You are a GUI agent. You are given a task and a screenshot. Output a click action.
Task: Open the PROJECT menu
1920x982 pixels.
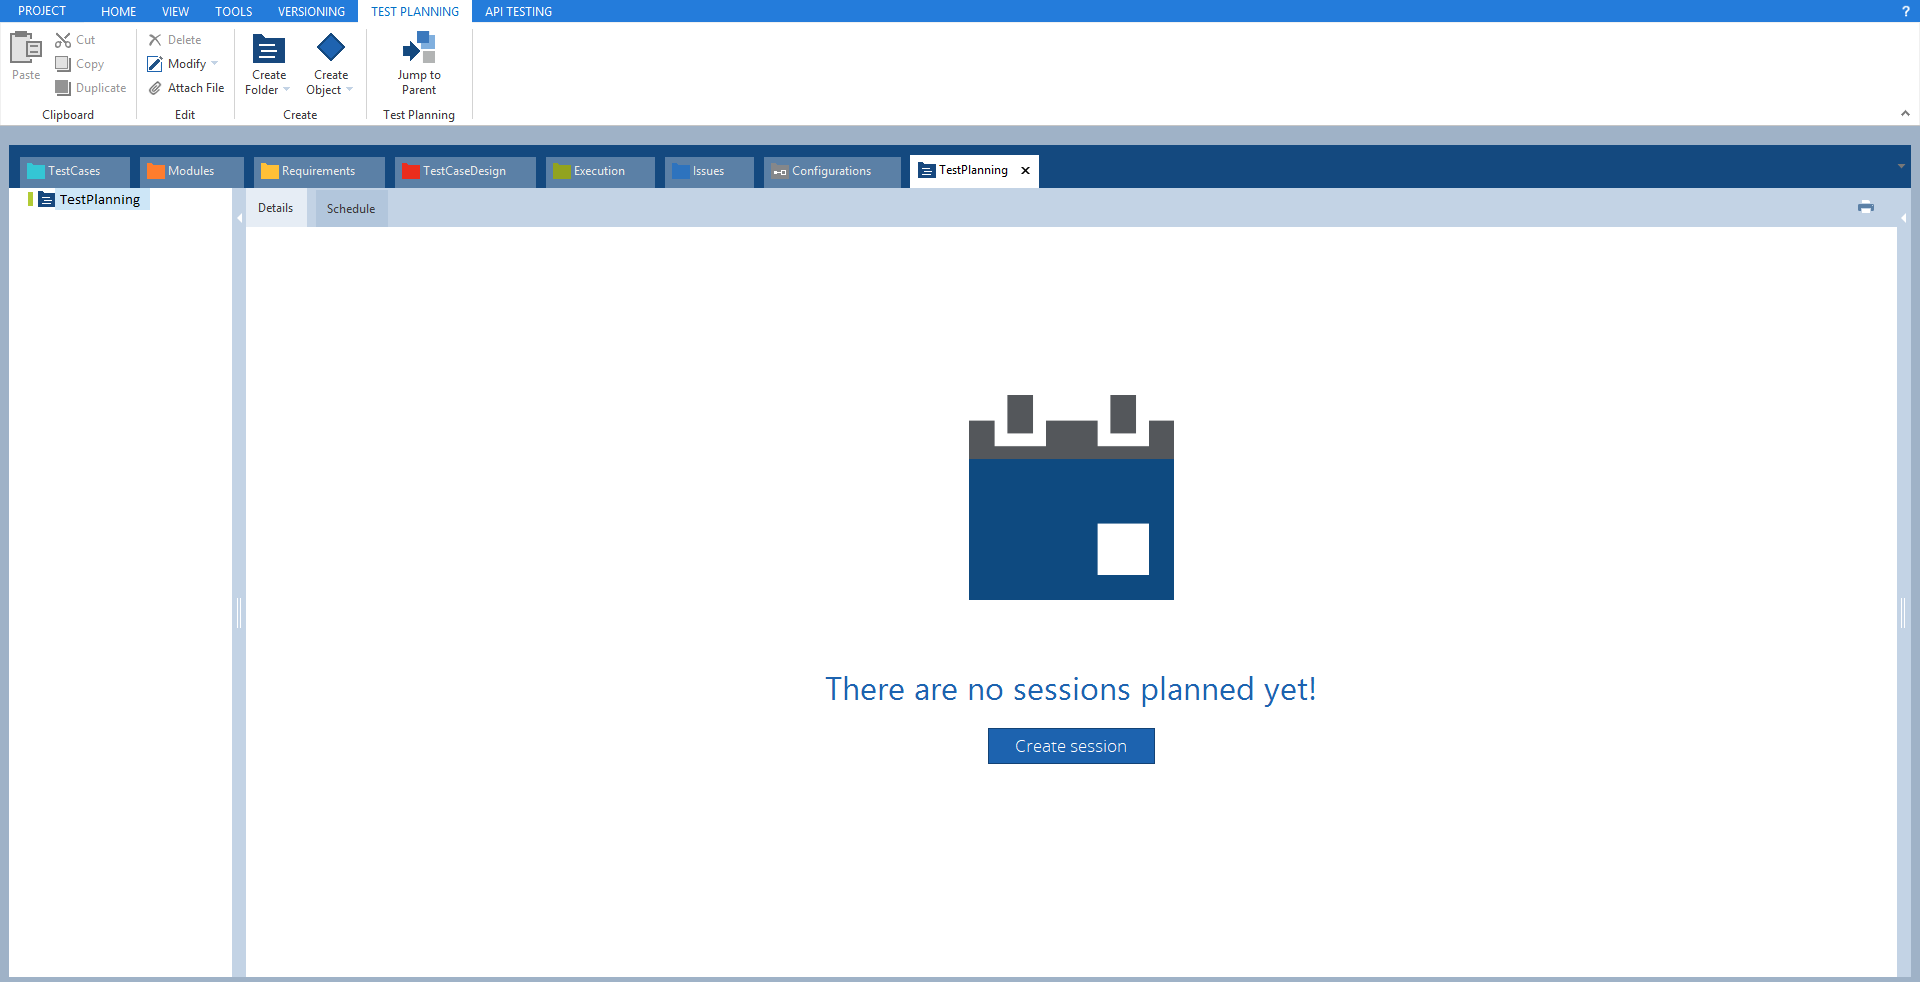[x=42, y=11]
